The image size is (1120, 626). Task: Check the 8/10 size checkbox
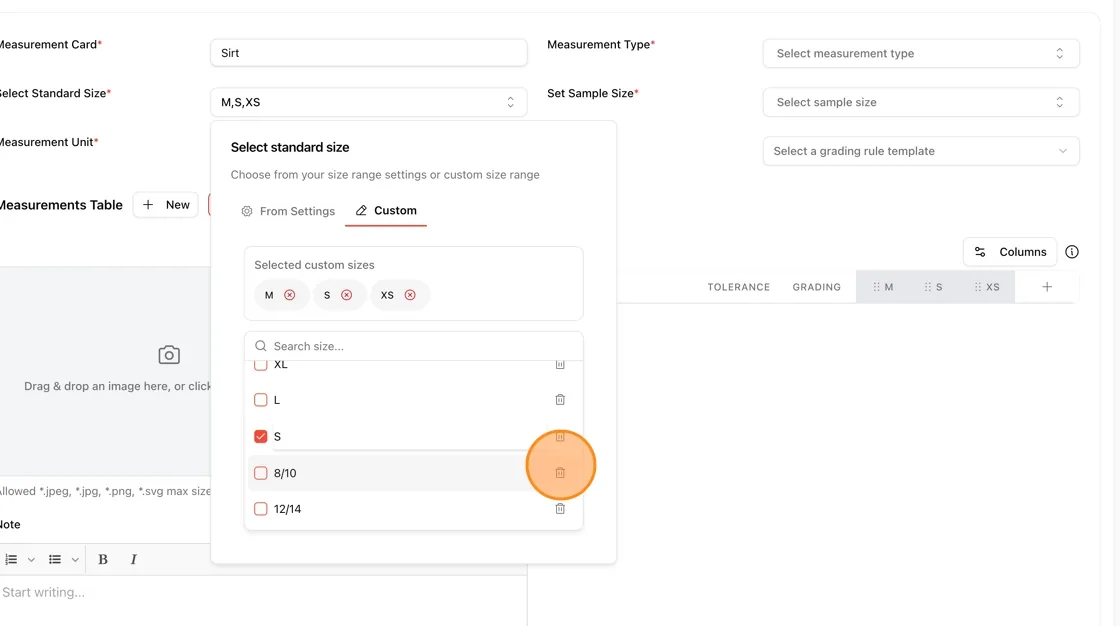261,473
